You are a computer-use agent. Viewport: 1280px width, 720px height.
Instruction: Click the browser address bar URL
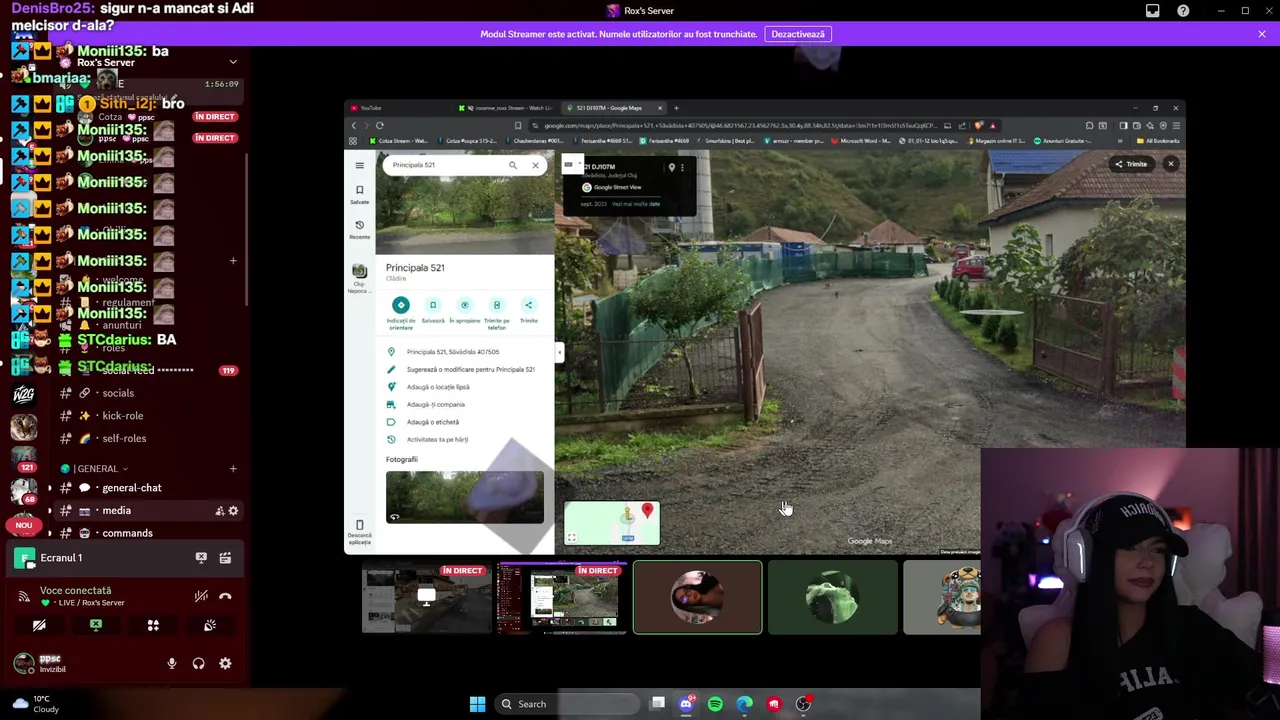pos(740,126)
